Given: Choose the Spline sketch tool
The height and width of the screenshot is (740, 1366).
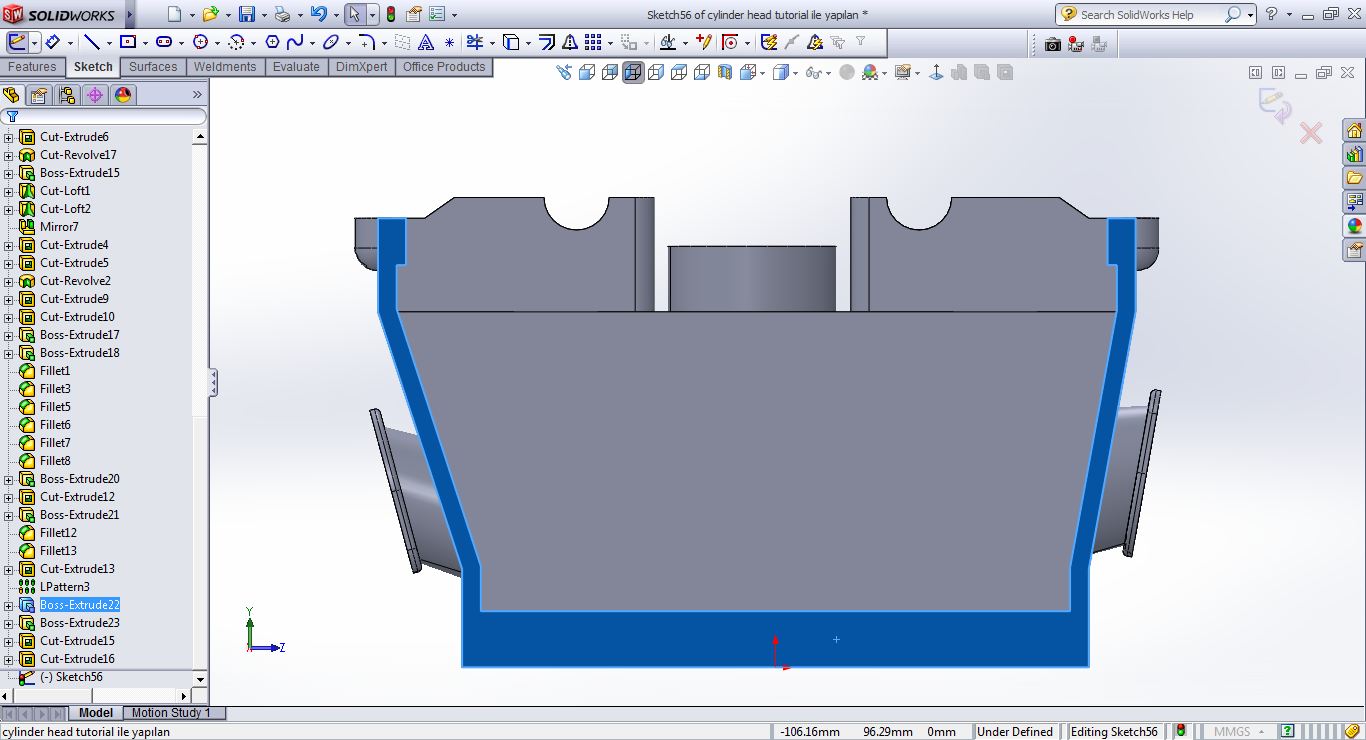Looking at the screenshot, I should tap(294, 42).
